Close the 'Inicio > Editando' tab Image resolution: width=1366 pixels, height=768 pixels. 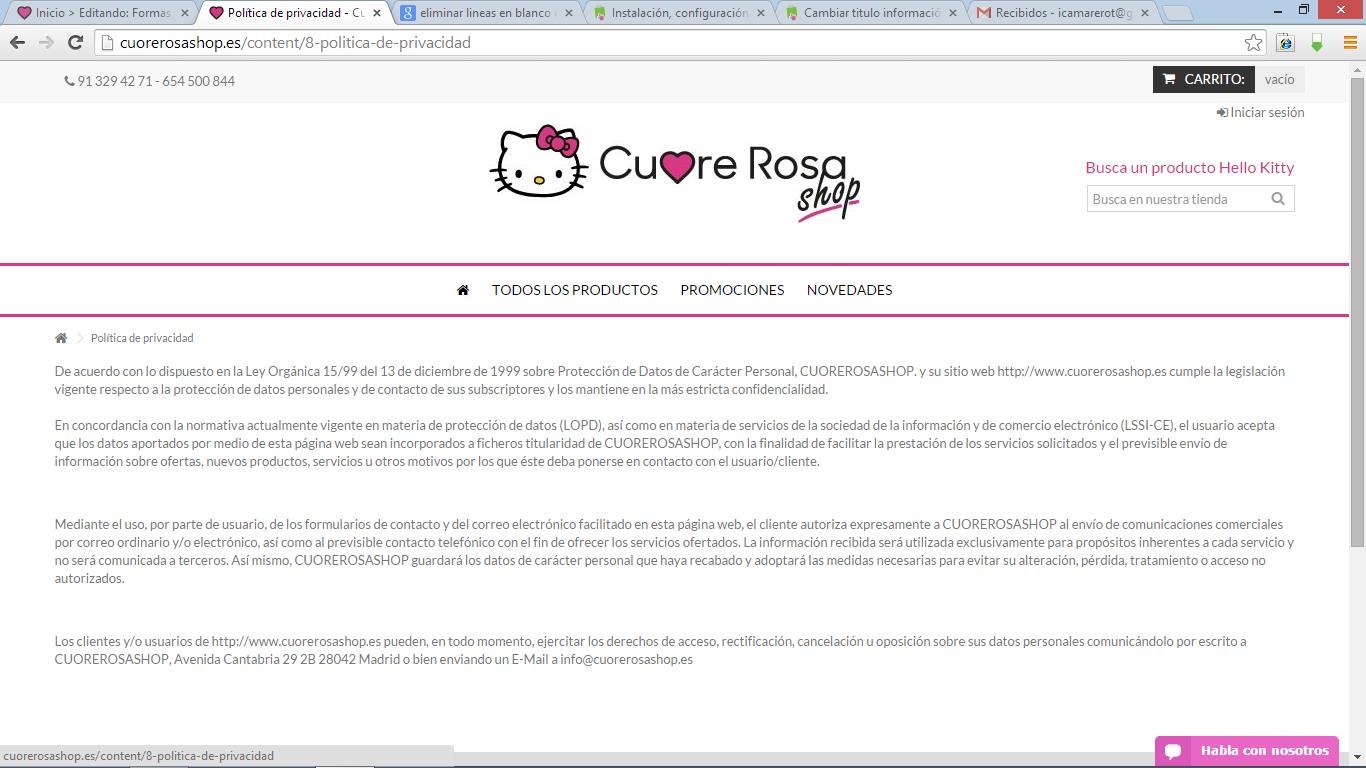(184, 13)
